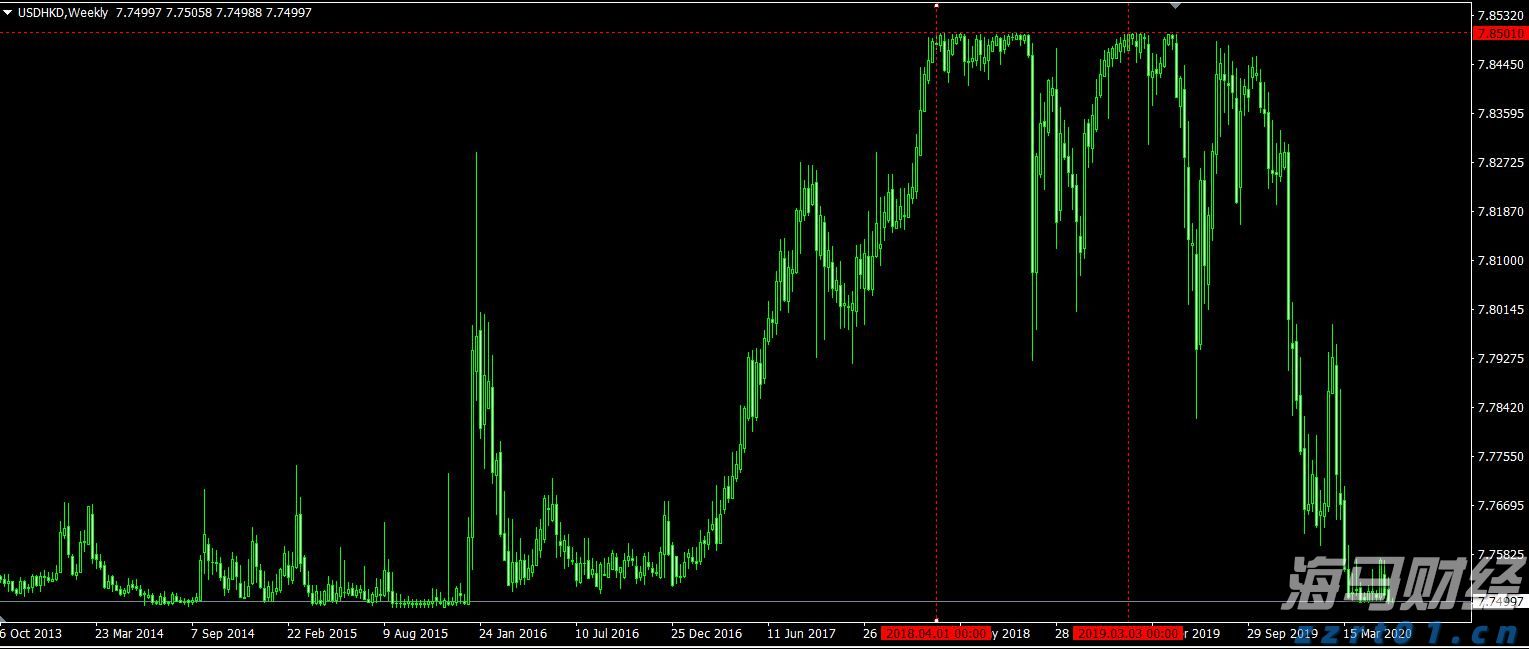Click the 7.85320 price axis label

point(1499,14)
